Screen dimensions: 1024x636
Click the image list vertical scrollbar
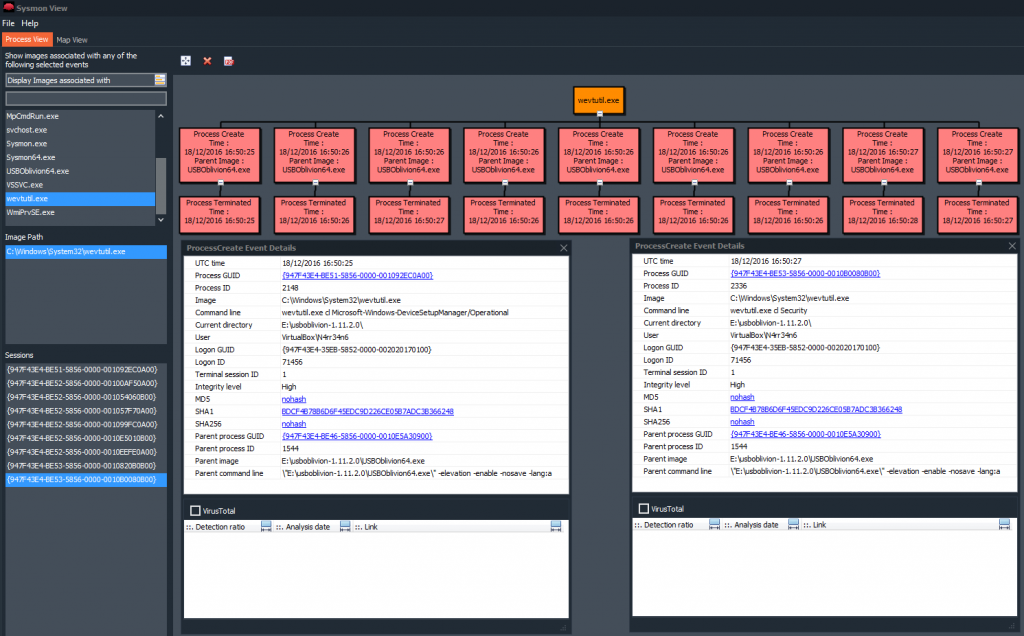161,178
